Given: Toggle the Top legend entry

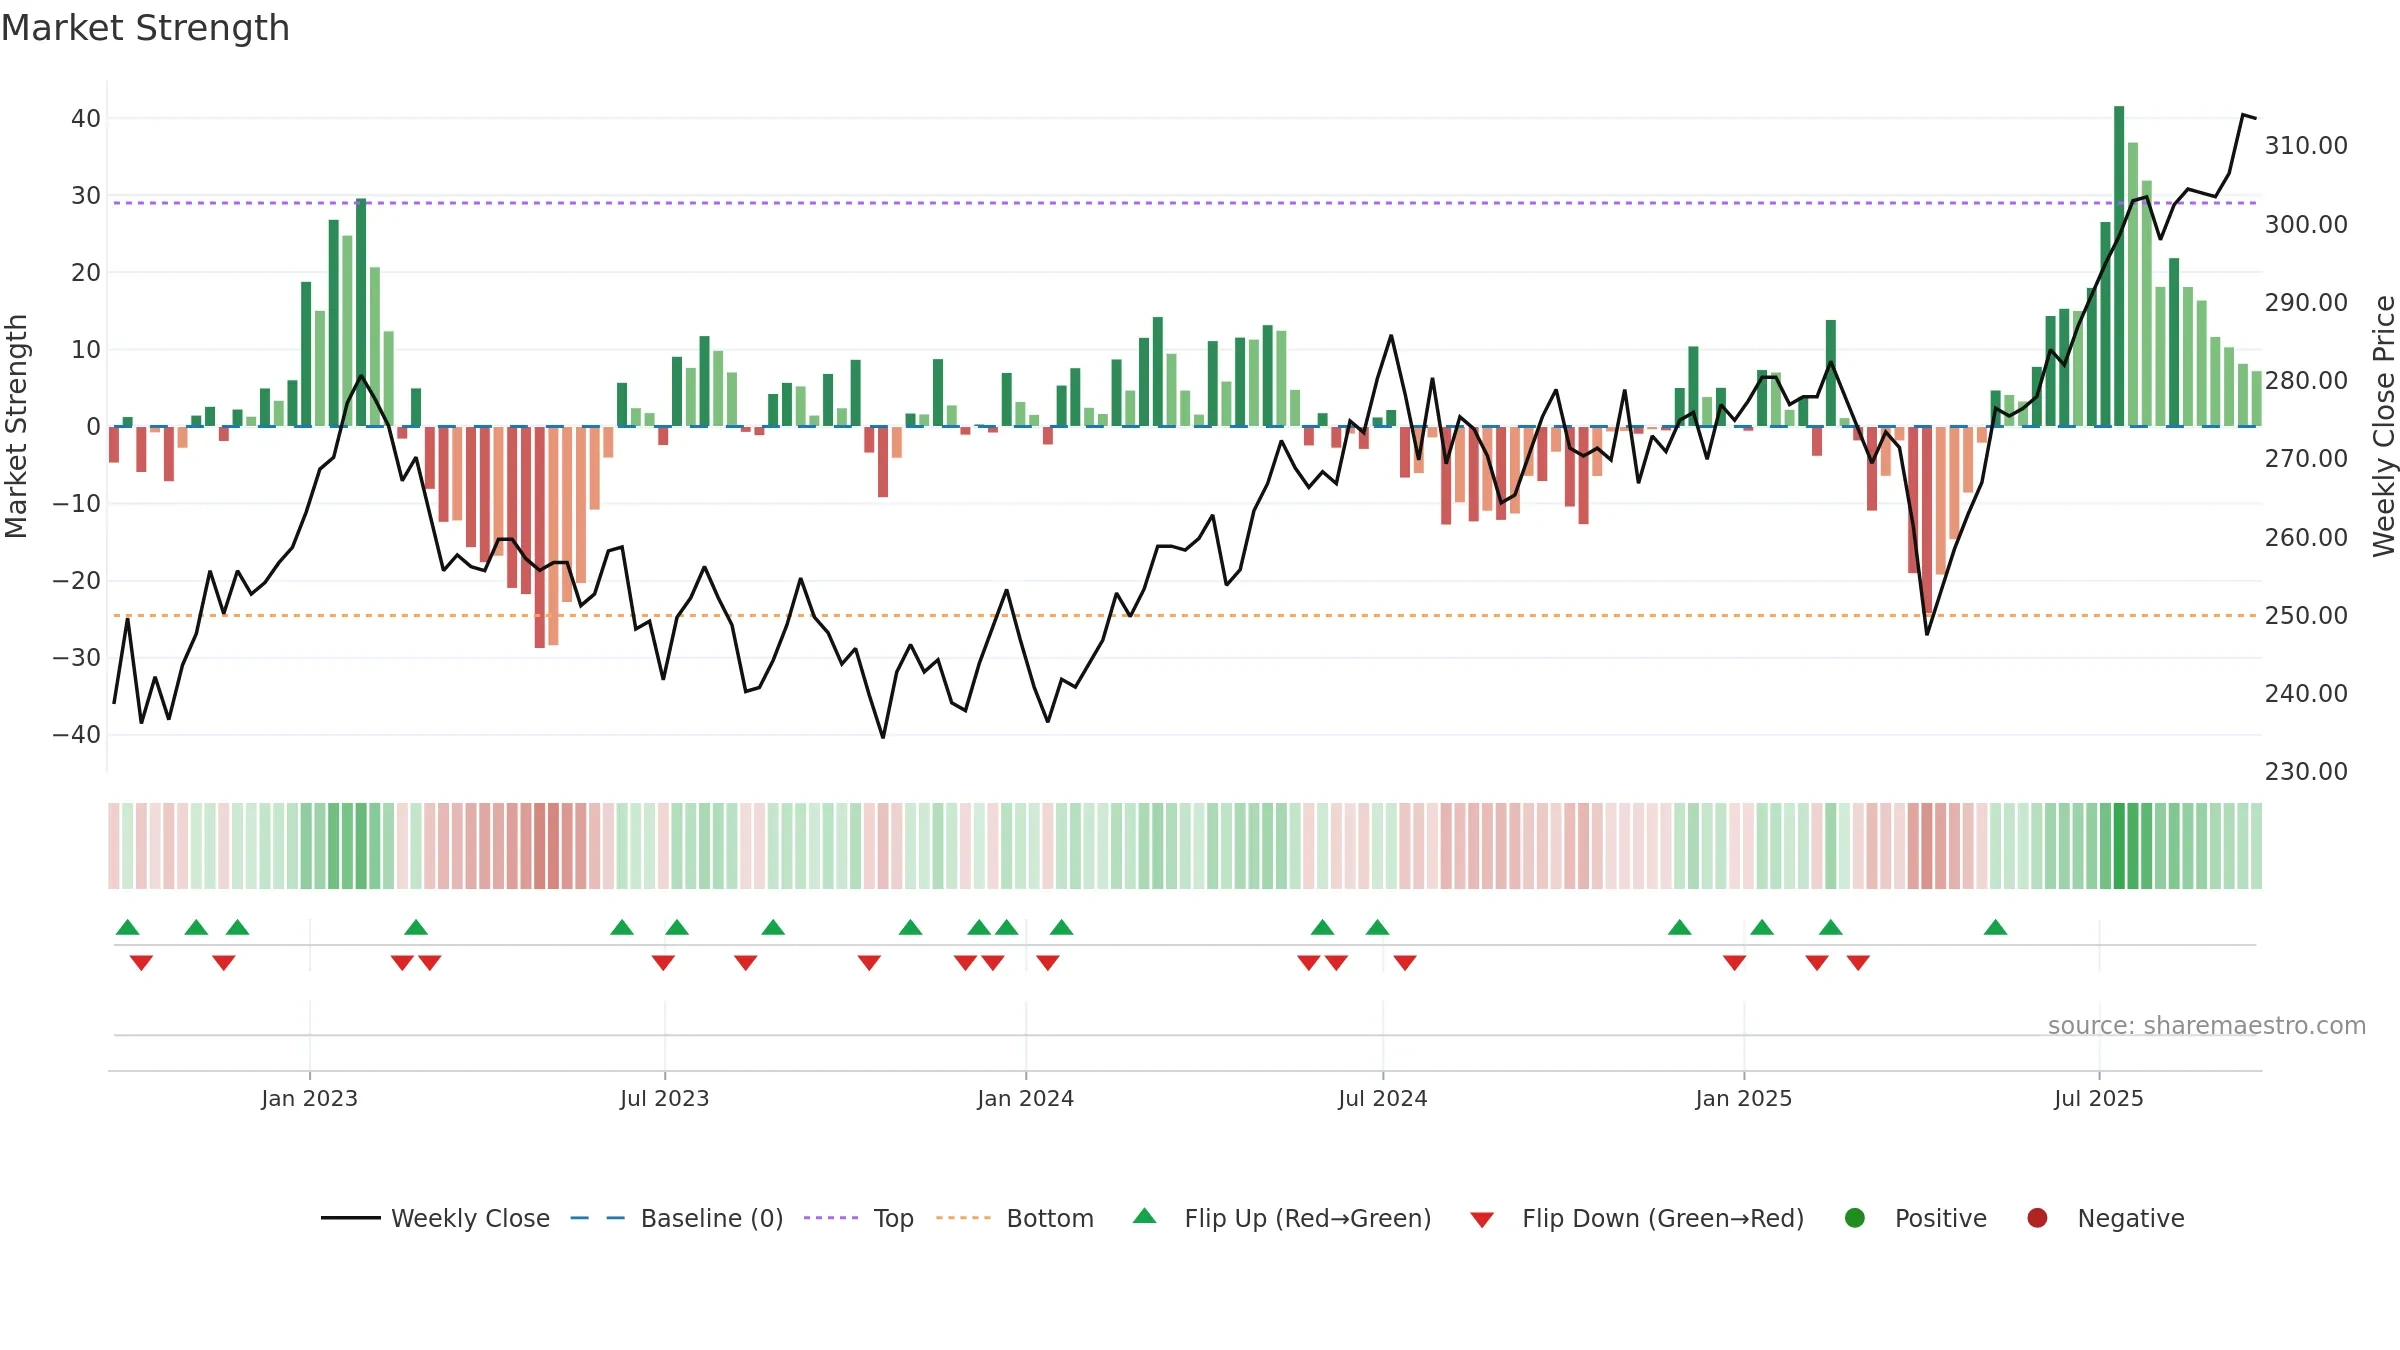Looking at the screenshot, I should 858,1218.
